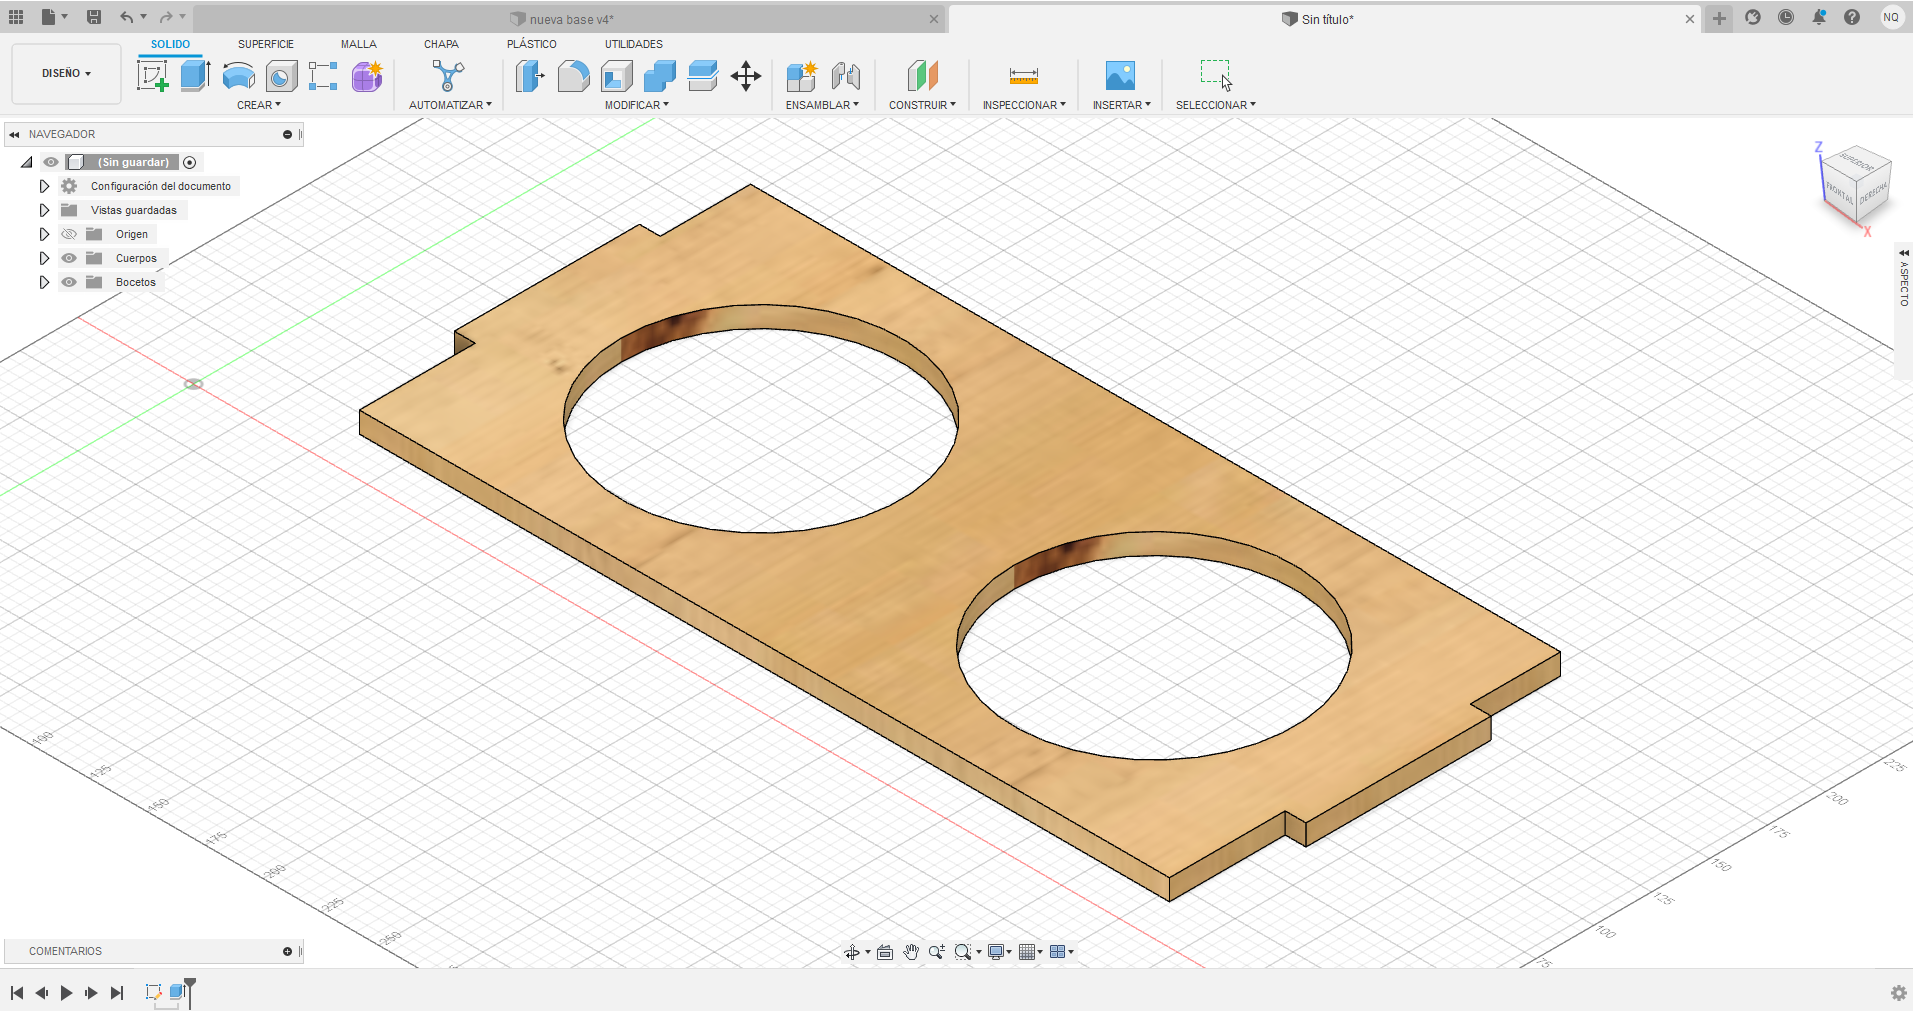The image size is (1913, 1011).
Task: Click the Offset Face icon
Action: 703,76
